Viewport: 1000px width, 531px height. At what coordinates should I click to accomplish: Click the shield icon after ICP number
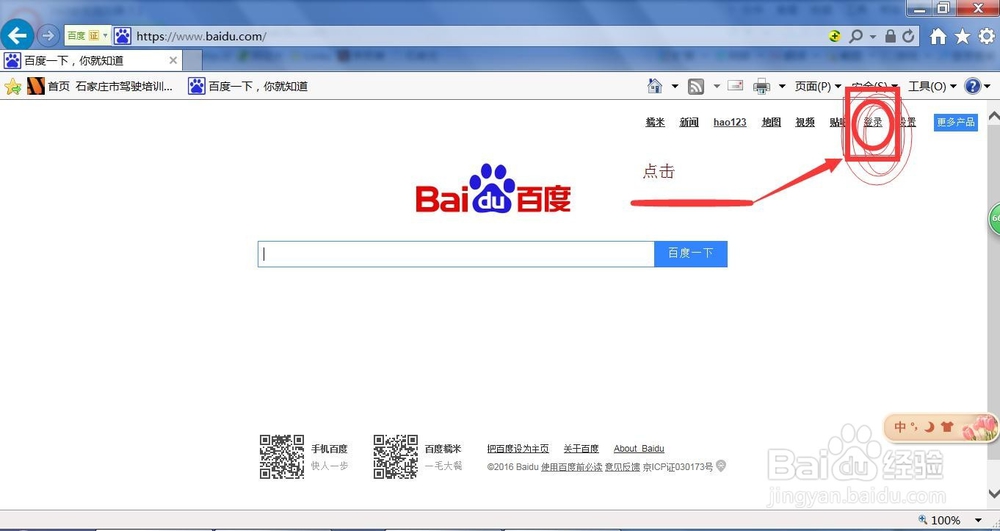(721, 467)
